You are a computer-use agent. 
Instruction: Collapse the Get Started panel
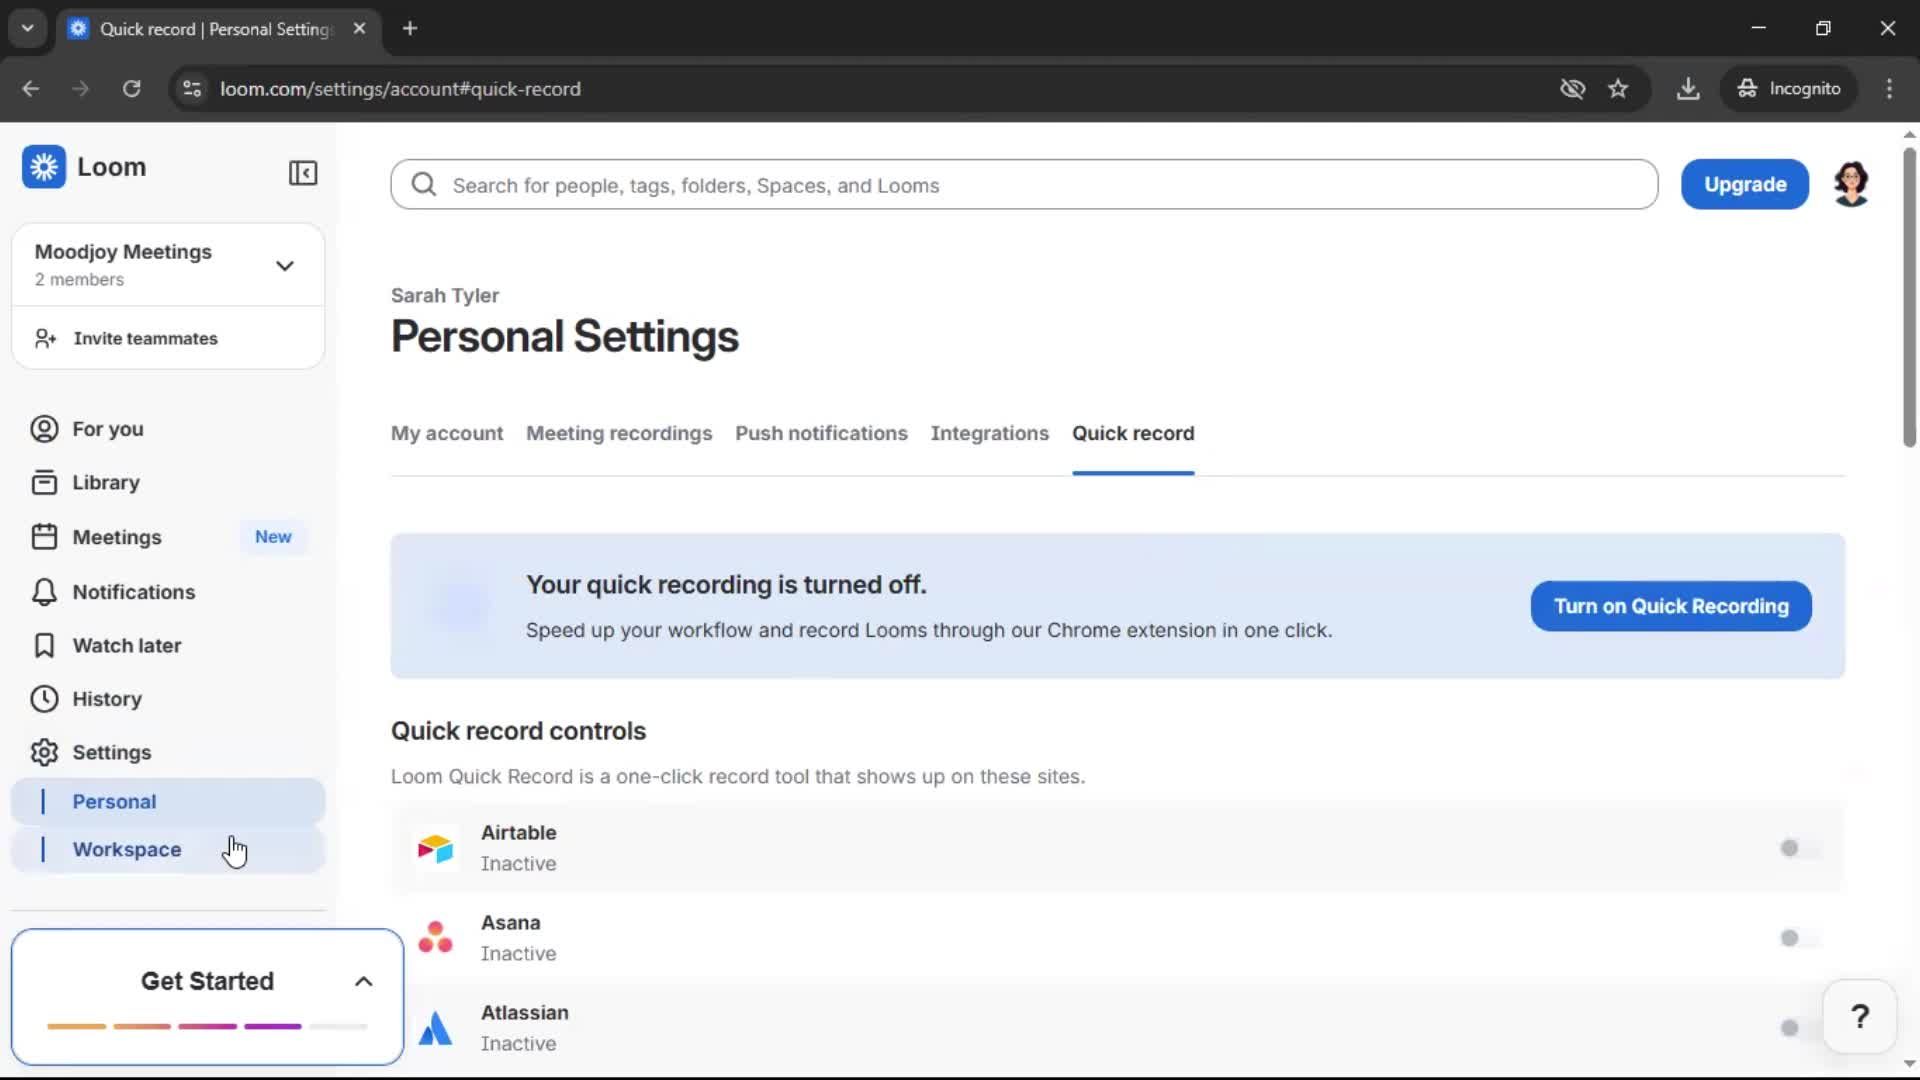pyautogui.click(x=362, y=981)
